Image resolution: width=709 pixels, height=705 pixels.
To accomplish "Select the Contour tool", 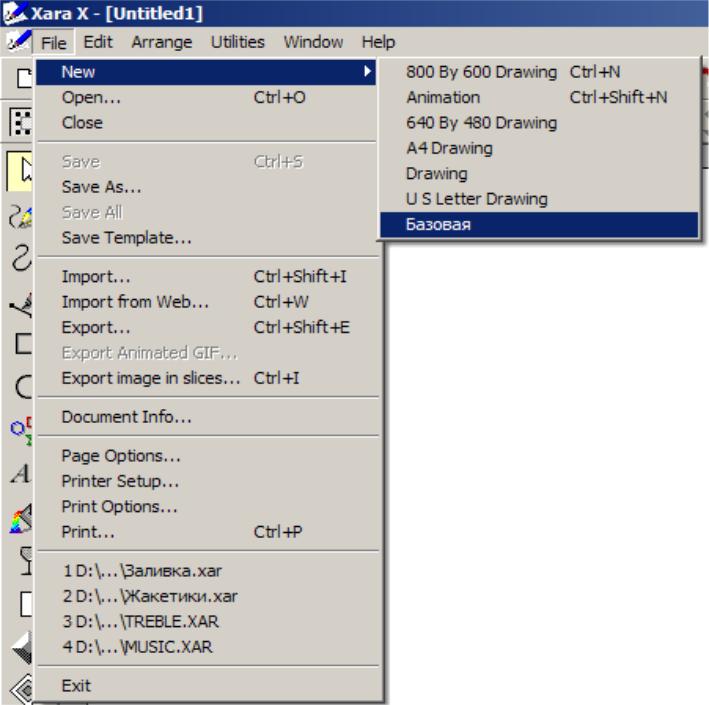I will (x=22, y=690).
